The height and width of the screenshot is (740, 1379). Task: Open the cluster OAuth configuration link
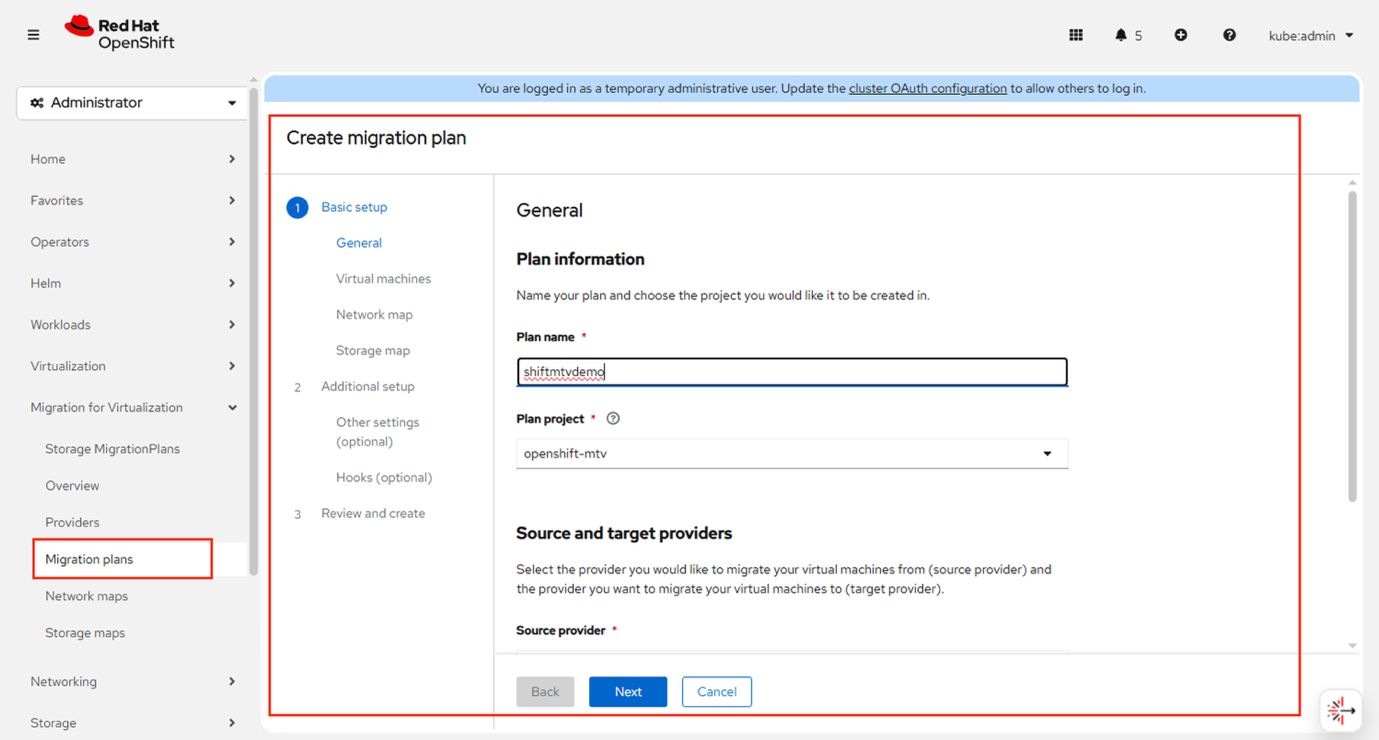[x=927, y=88]
